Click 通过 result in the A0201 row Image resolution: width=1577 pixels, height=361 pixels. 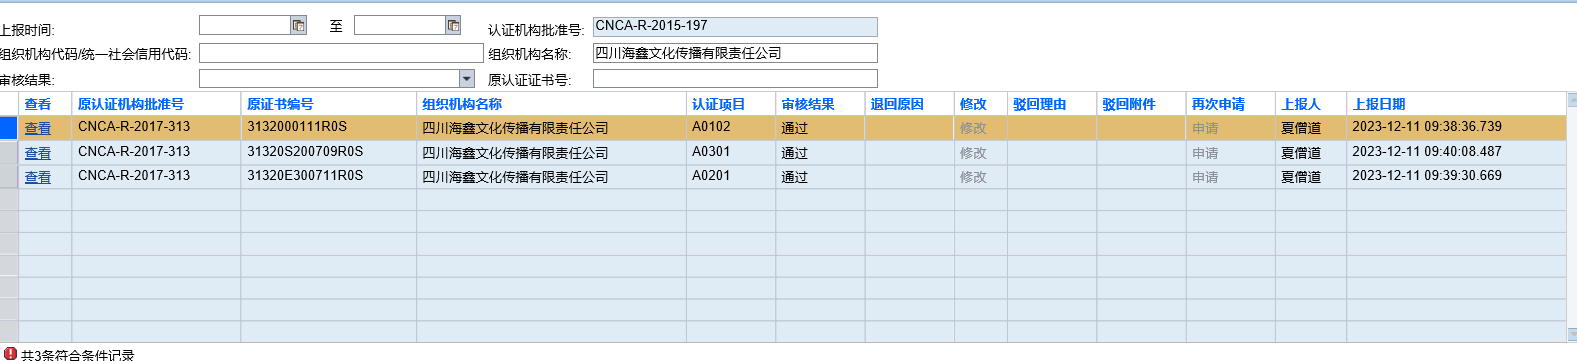point(795,177)
